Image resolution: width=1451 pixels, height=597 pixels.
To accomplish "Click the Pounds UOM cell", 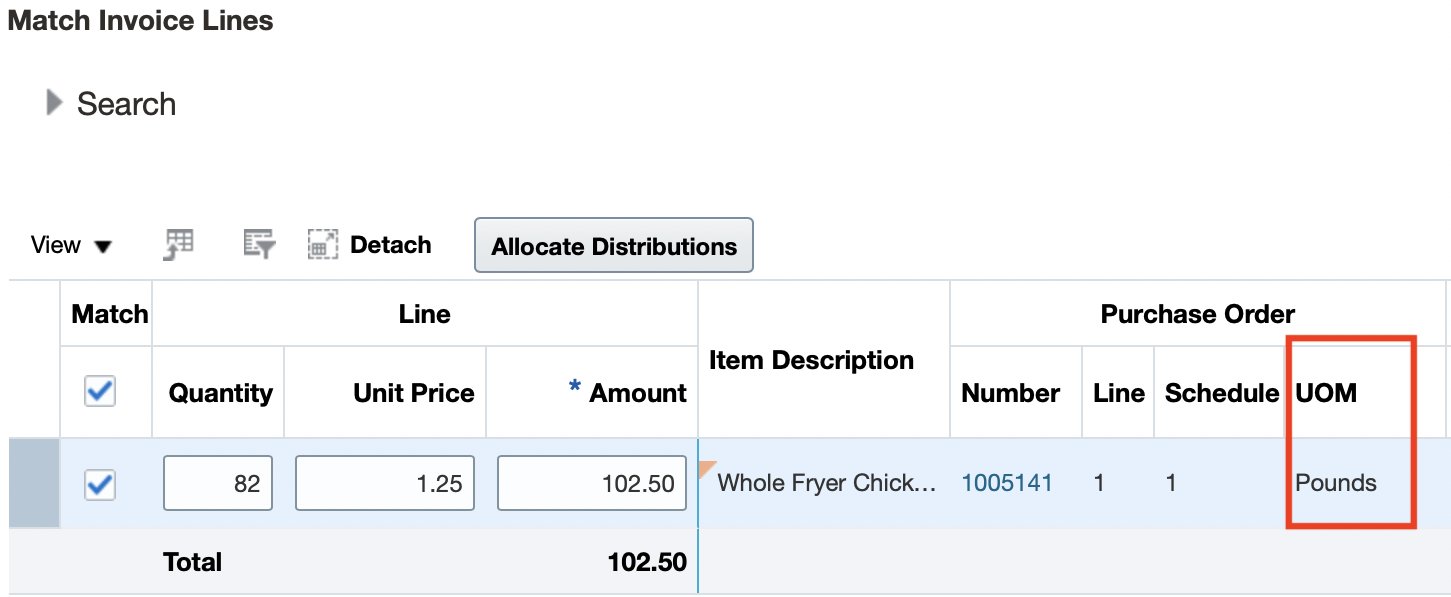I will 1336,484.
